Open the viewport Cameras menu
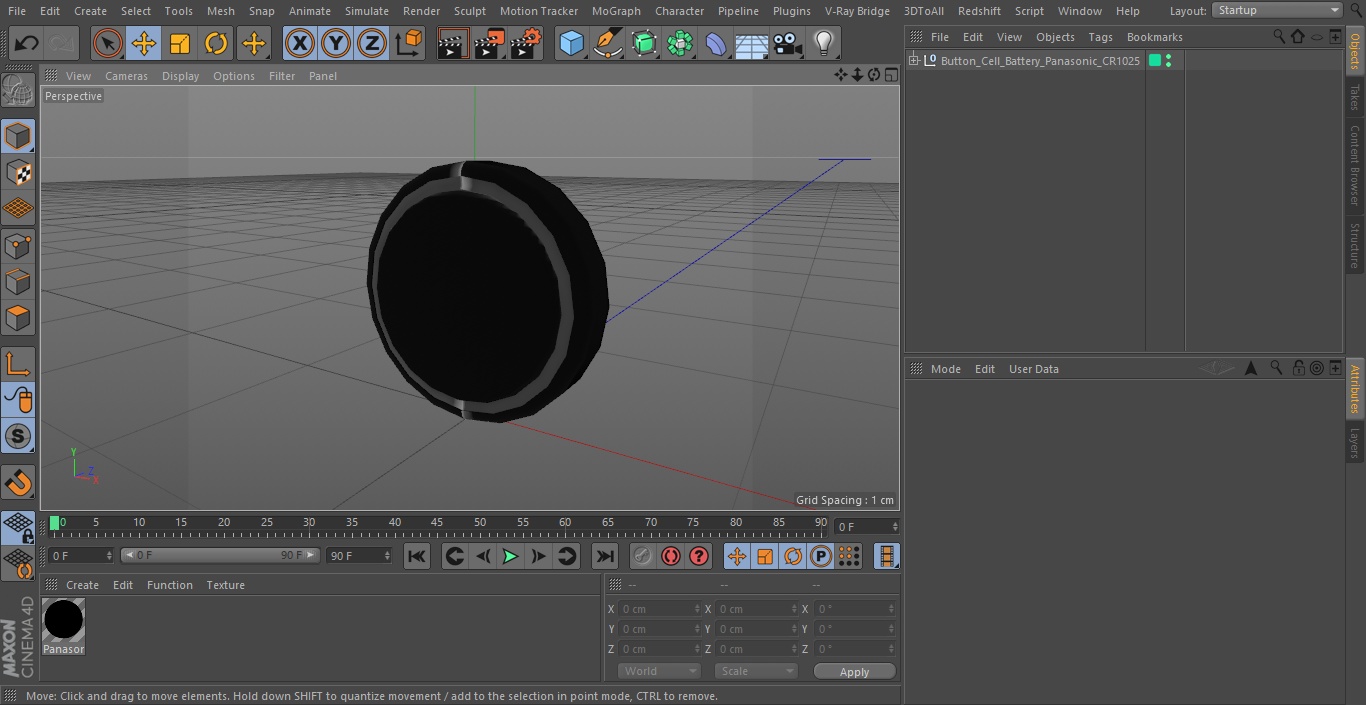 [126, 76]
